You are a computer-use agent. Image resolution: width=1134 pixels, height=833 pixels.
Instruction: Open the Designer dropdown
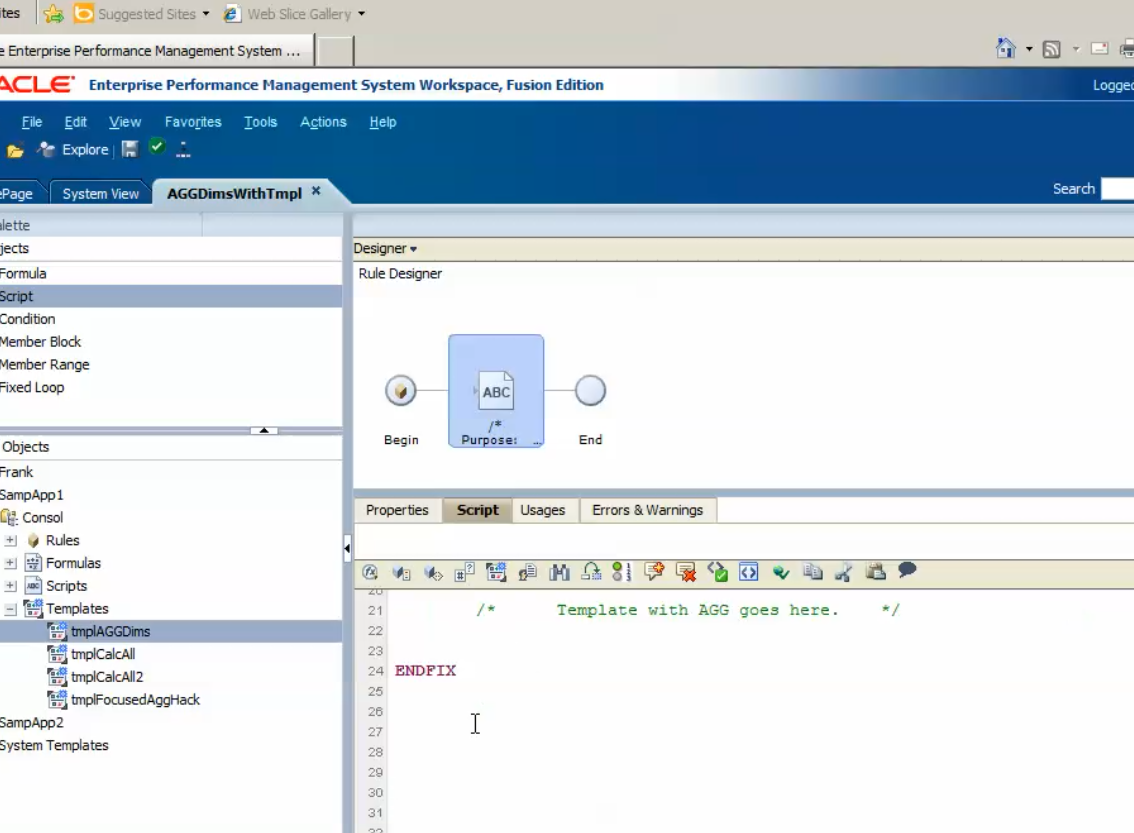[x=385, y=248]
